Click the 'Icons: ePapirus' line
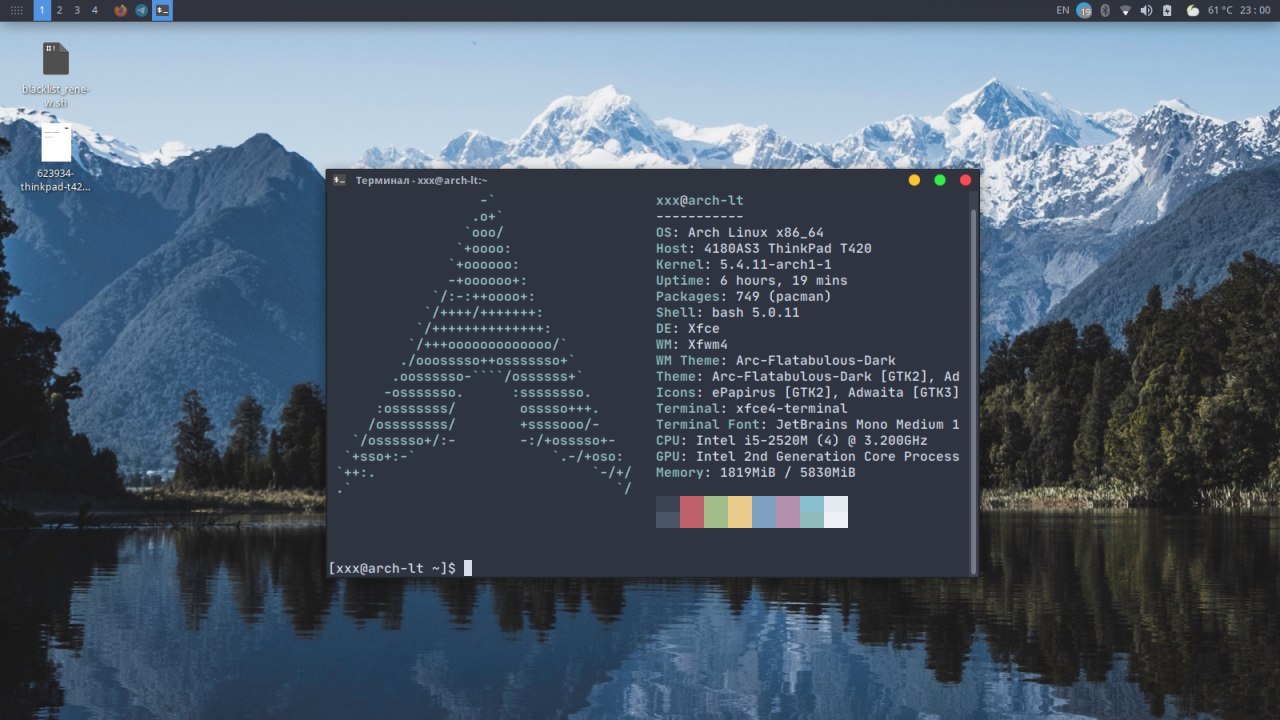 click(808, 392)
